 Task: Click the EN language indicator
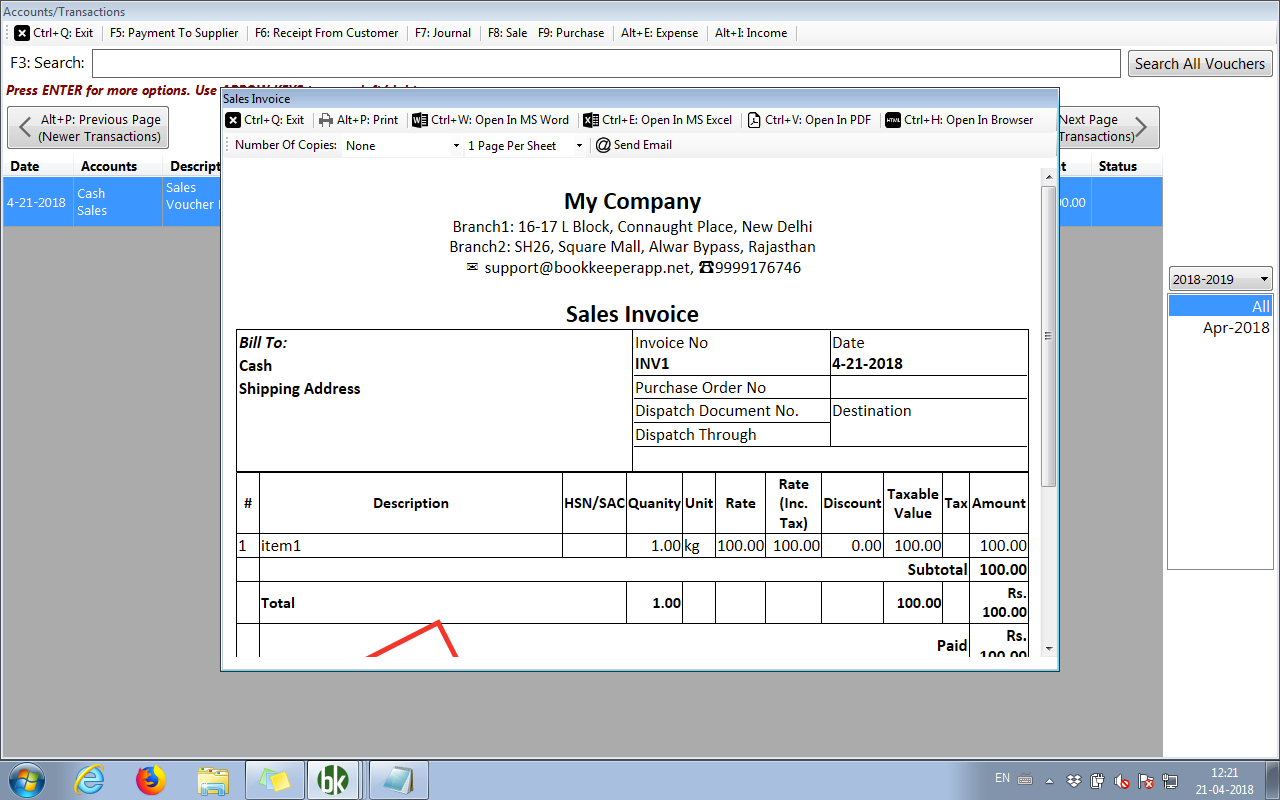point(1002,778)
